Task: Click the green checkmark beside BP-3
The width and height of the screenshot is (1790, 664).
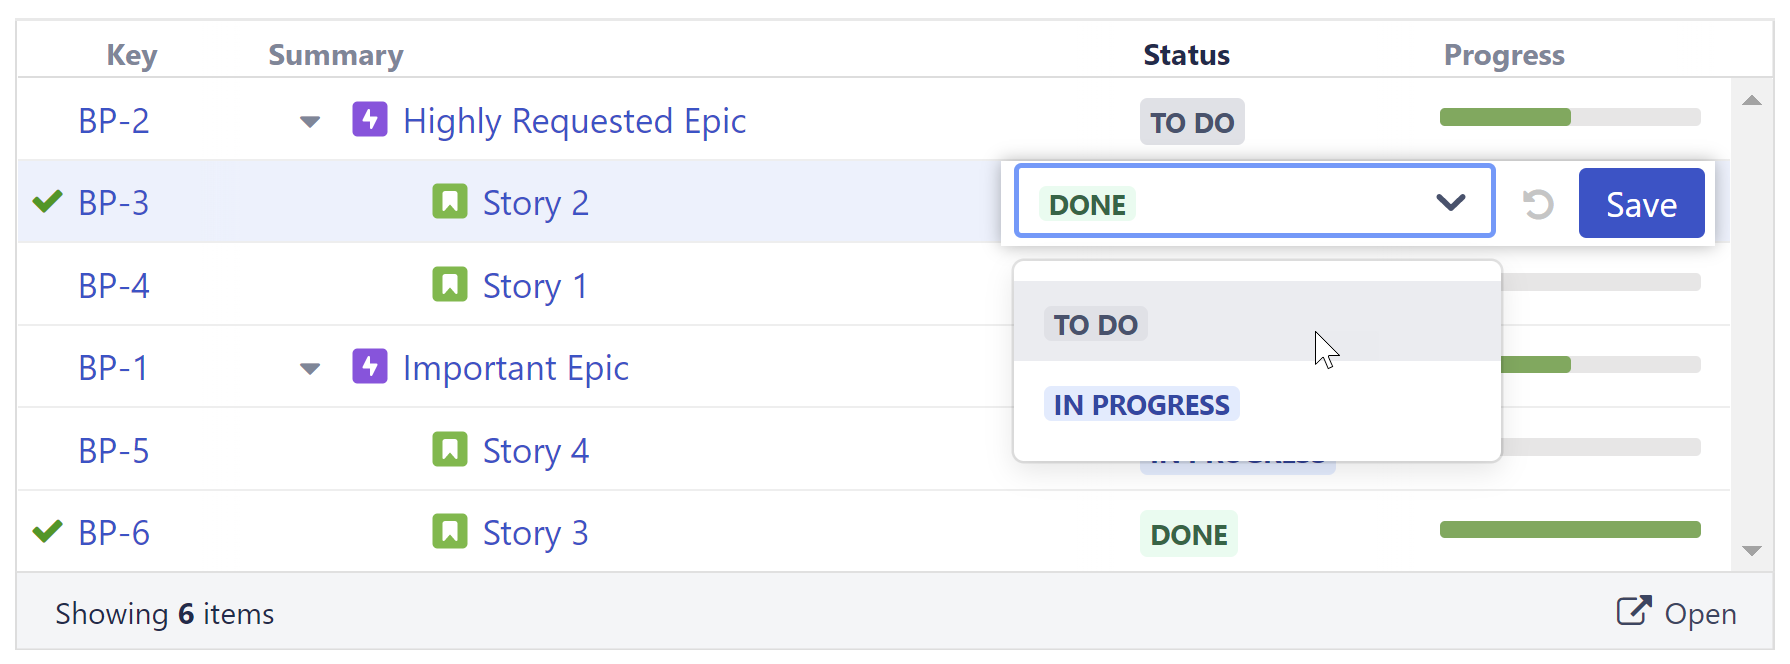Action: coord(47,202)
